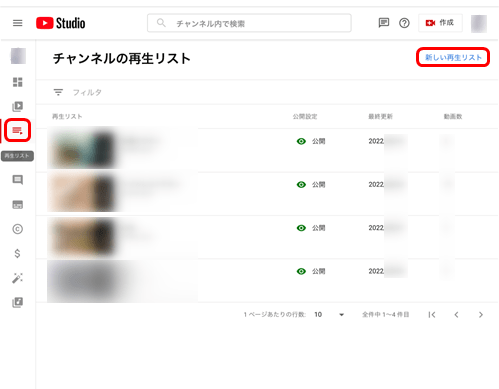Click the channel avatar in the sidebar

point(18,56)
